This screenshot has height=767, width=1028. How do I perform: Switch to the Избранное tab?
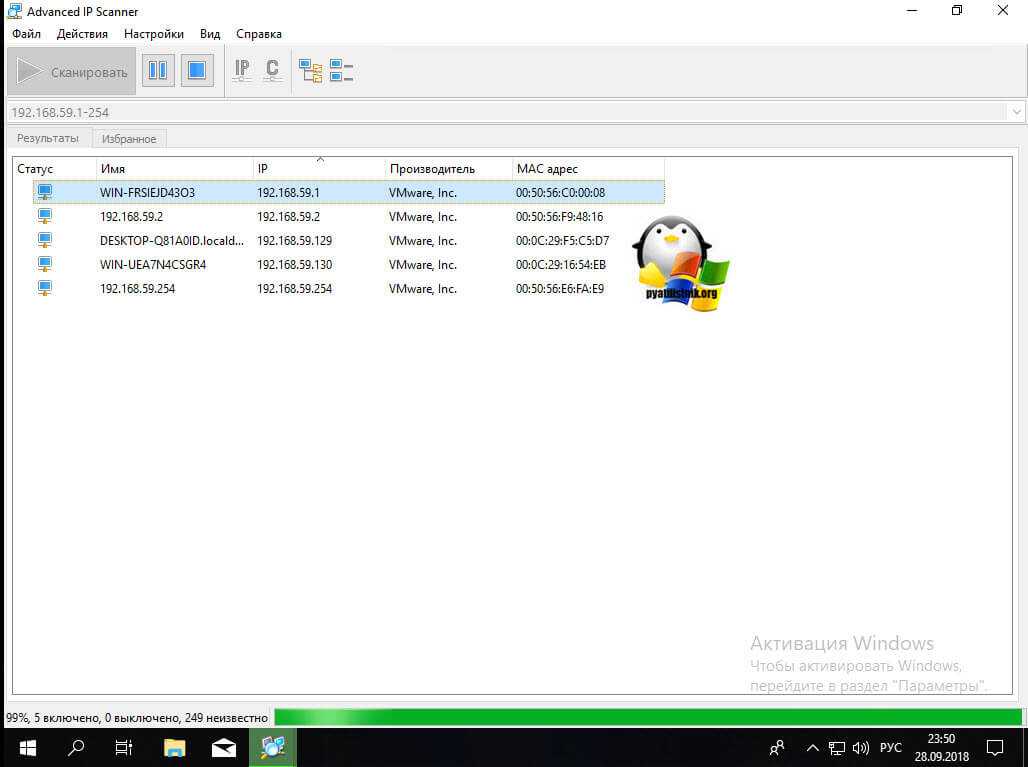tap(129, 139)
